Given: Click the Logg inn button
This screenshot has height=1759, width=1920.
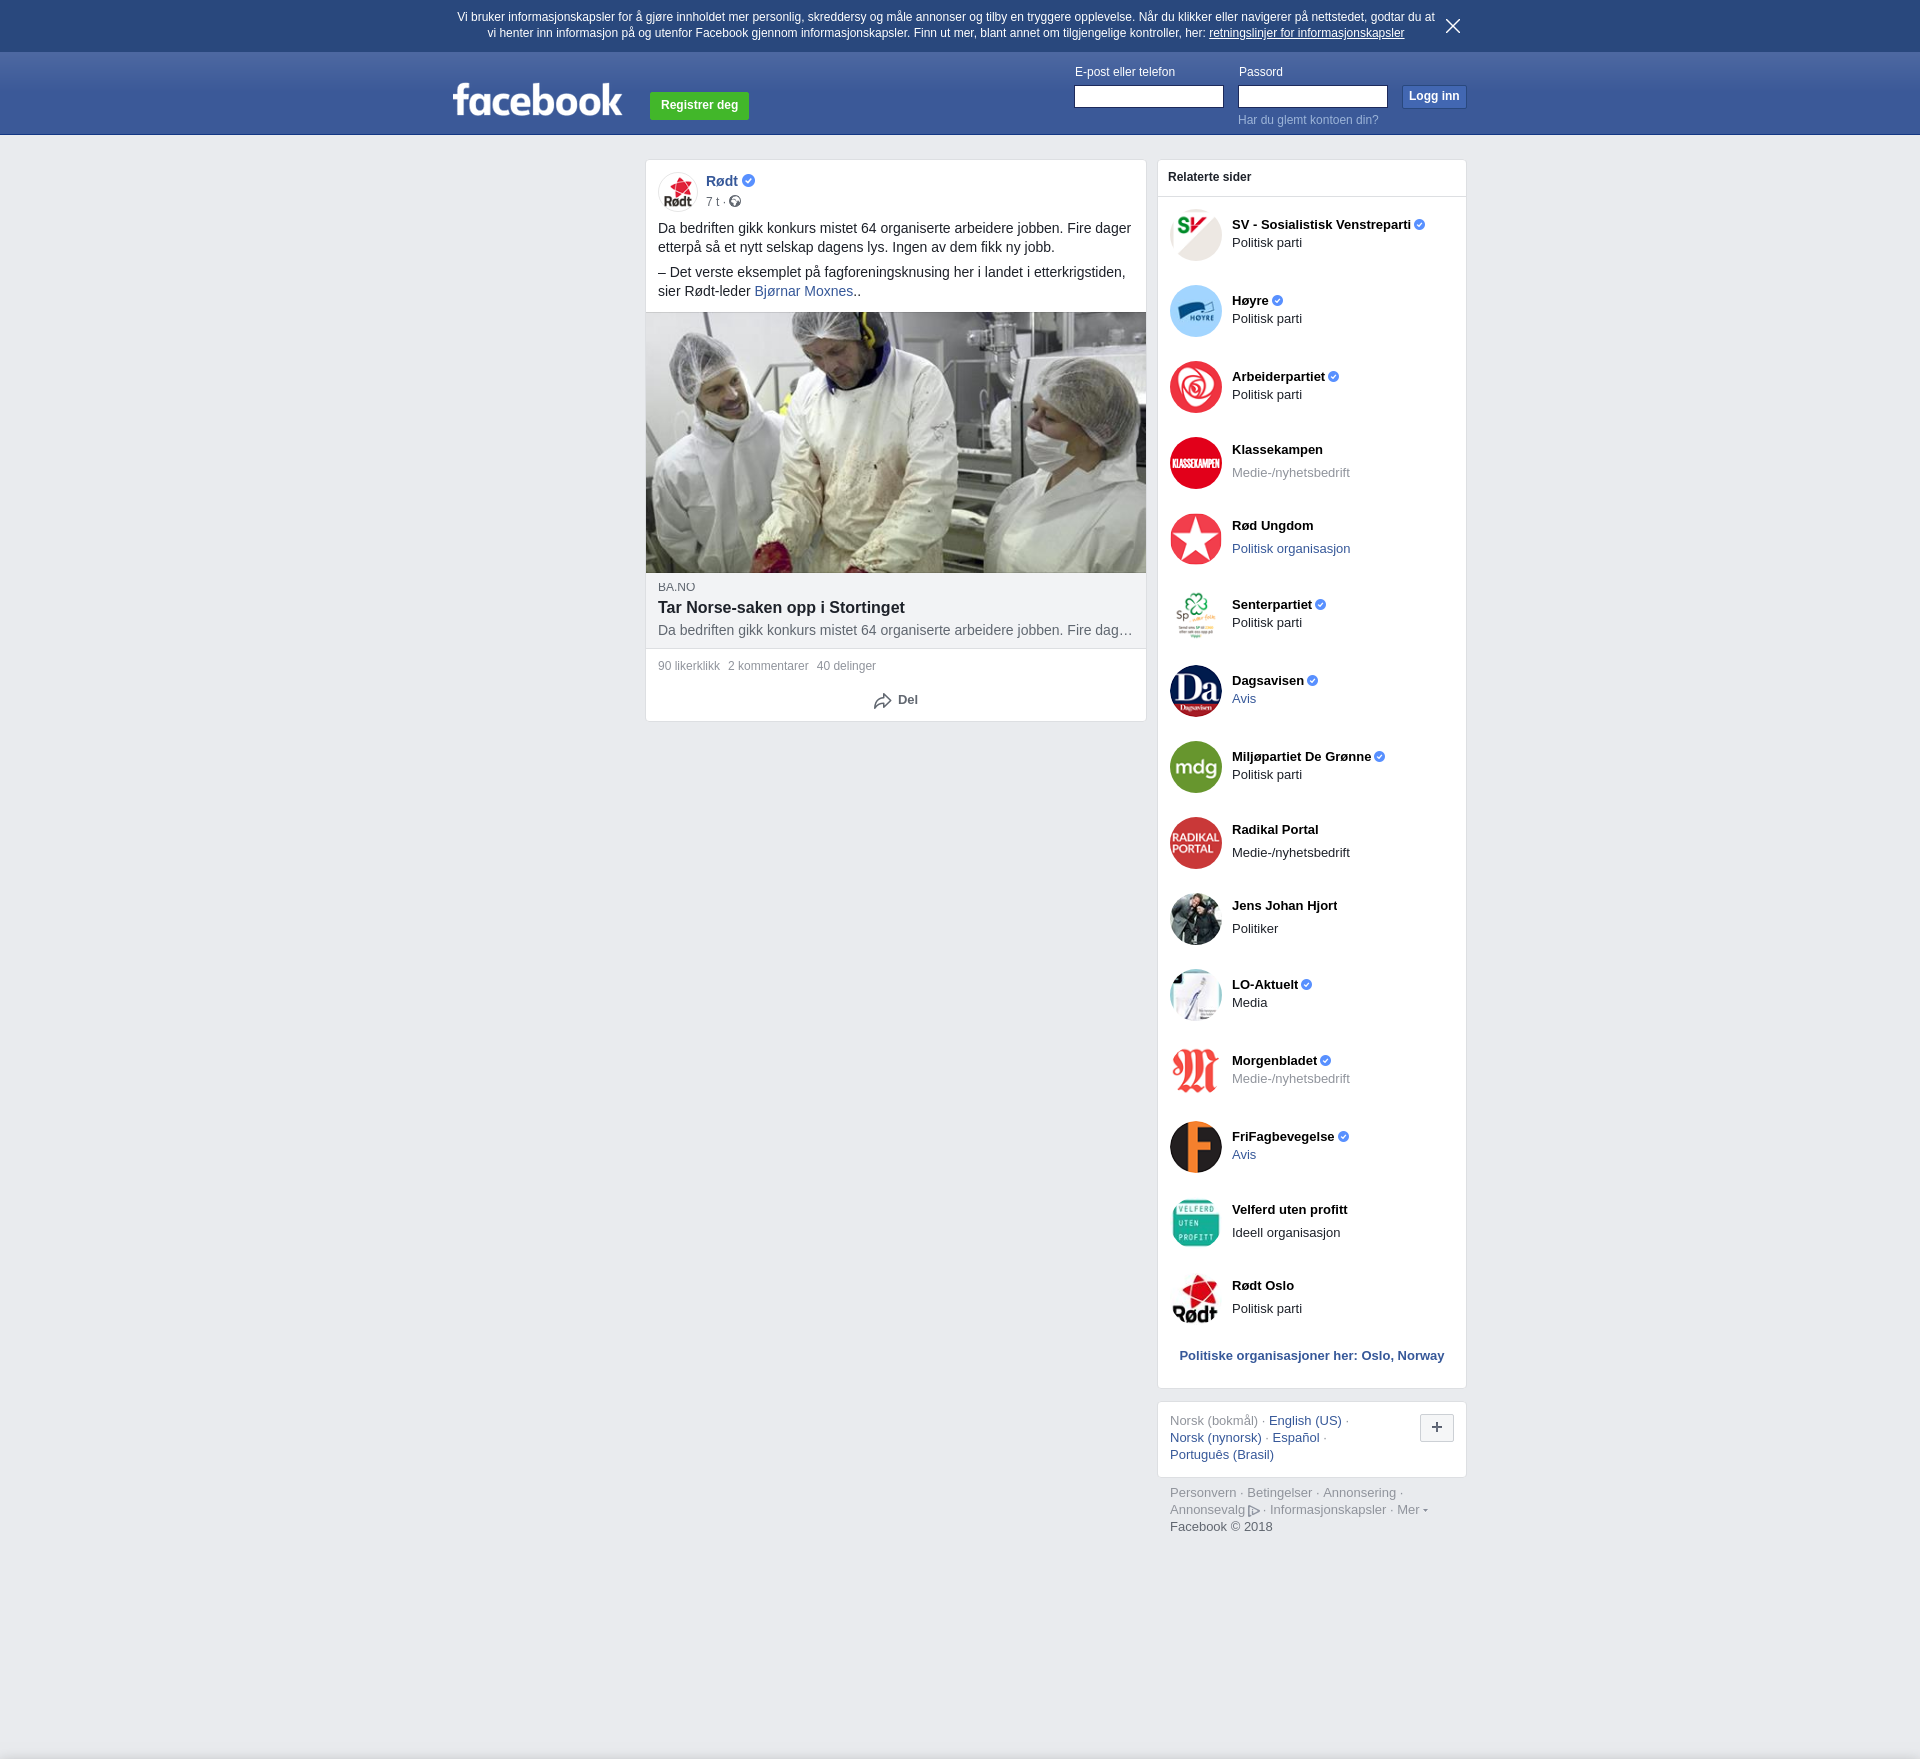Looking at the screenshot, I should tap(1434, 96).
